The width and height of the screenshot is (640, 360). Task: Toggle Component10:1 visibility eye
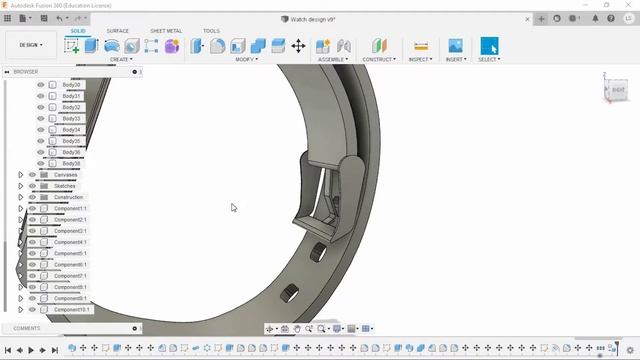click(32, 309)
